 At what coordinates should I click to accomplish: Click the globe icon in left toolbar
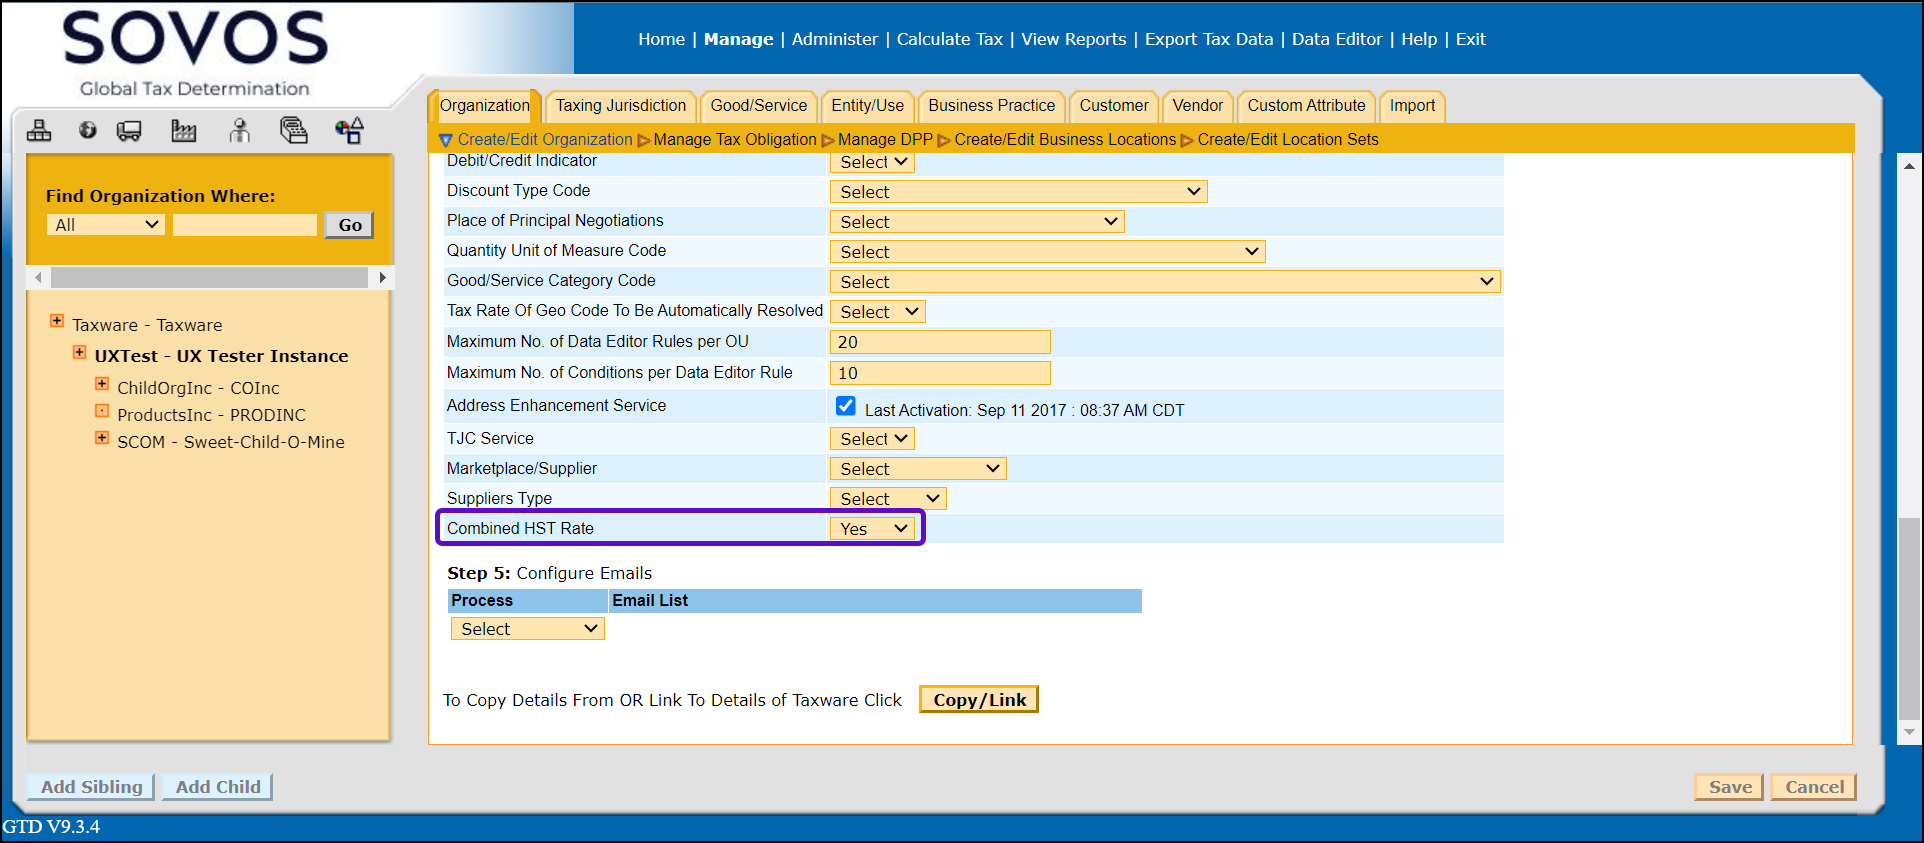coord(88,130)
